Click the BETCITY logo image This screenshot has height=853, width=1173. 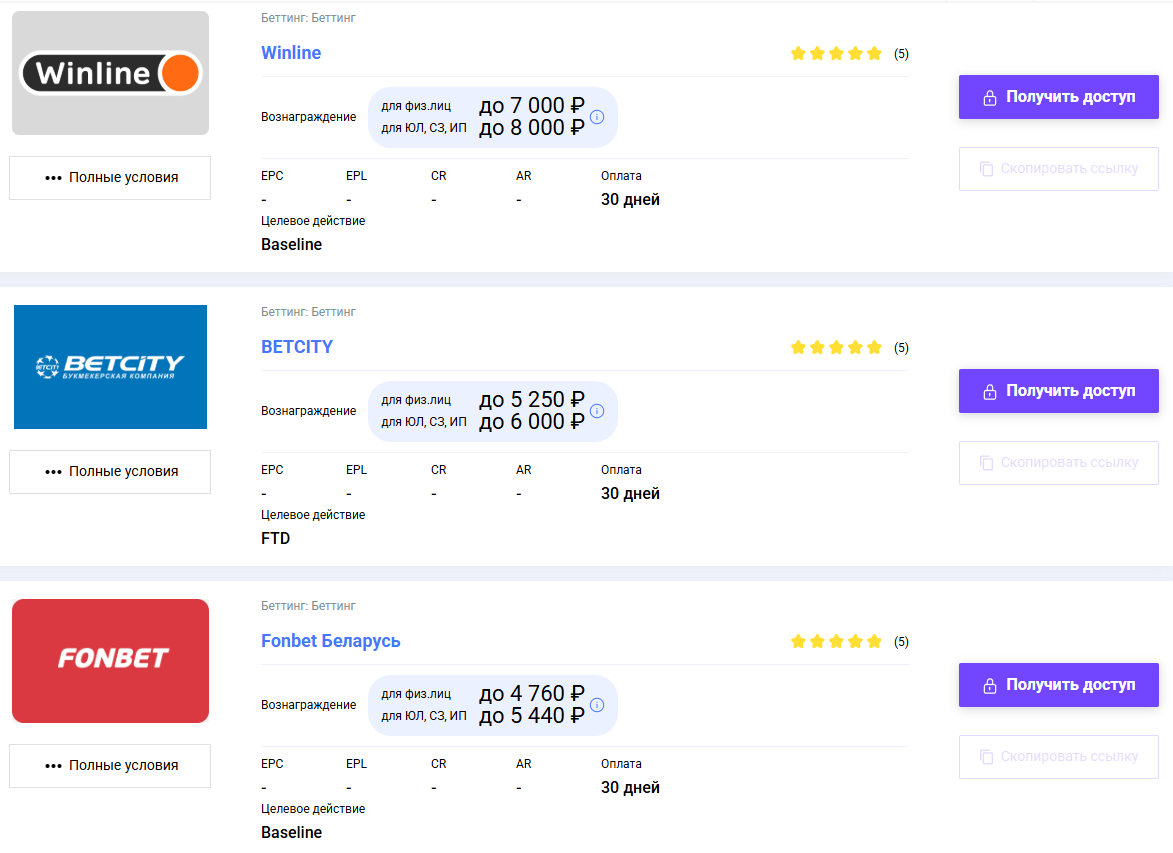[x=110, y=367]
